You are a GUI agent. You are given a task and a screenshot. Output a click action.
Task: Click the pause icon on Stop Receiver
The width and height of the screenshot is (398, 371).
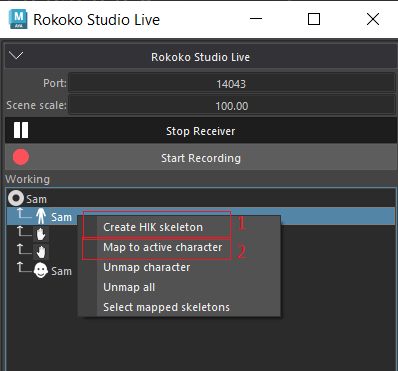(21, 130)
